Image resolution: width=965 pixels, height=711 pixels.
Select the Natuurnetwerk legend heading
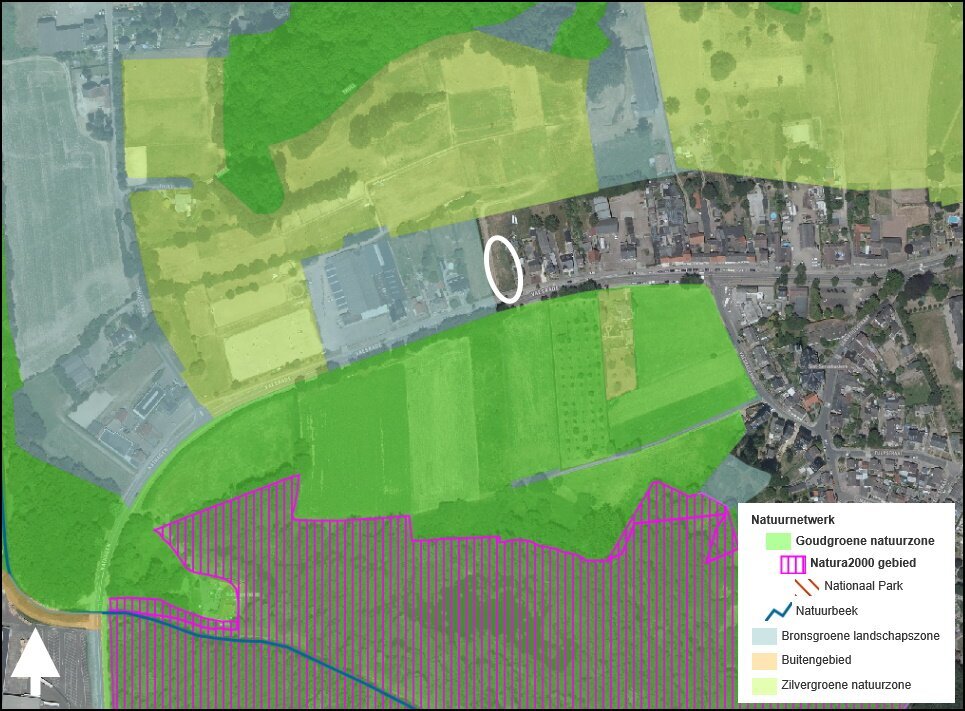pos(792,520)
